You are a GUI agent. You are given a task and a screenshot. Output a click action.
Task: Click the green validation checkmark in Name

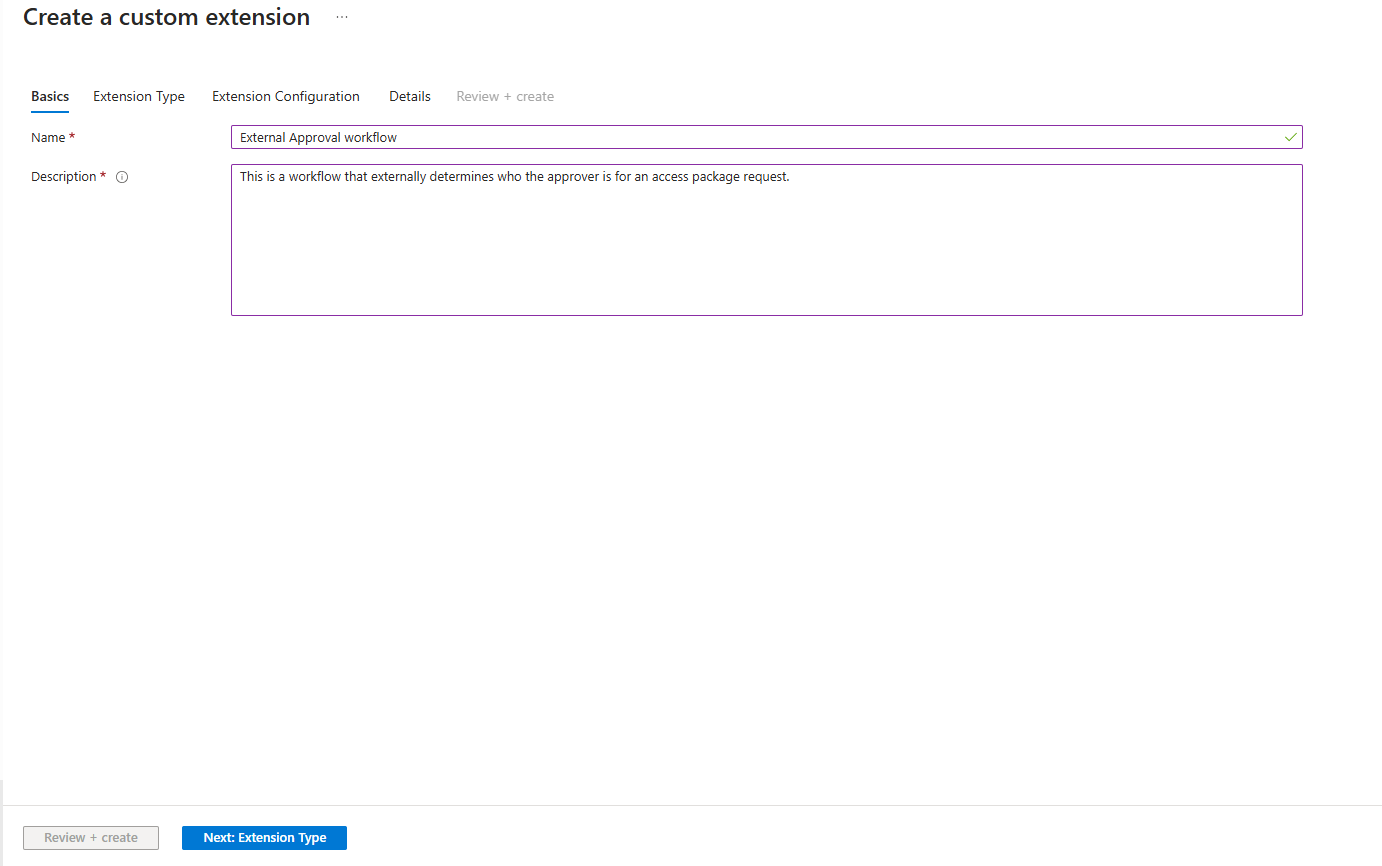coord(1290,137)
